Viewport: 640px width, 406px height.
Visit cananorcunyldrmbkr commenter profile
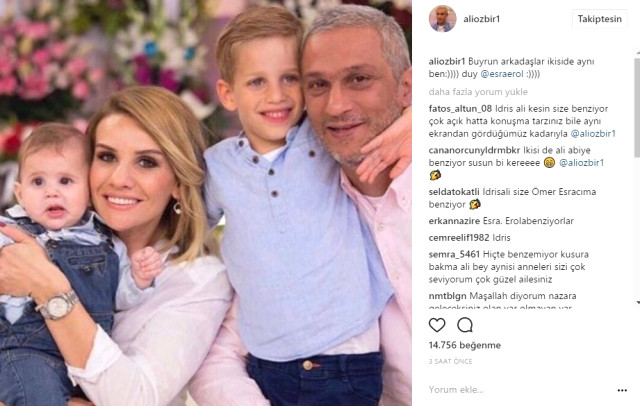(x=474, y=150)
